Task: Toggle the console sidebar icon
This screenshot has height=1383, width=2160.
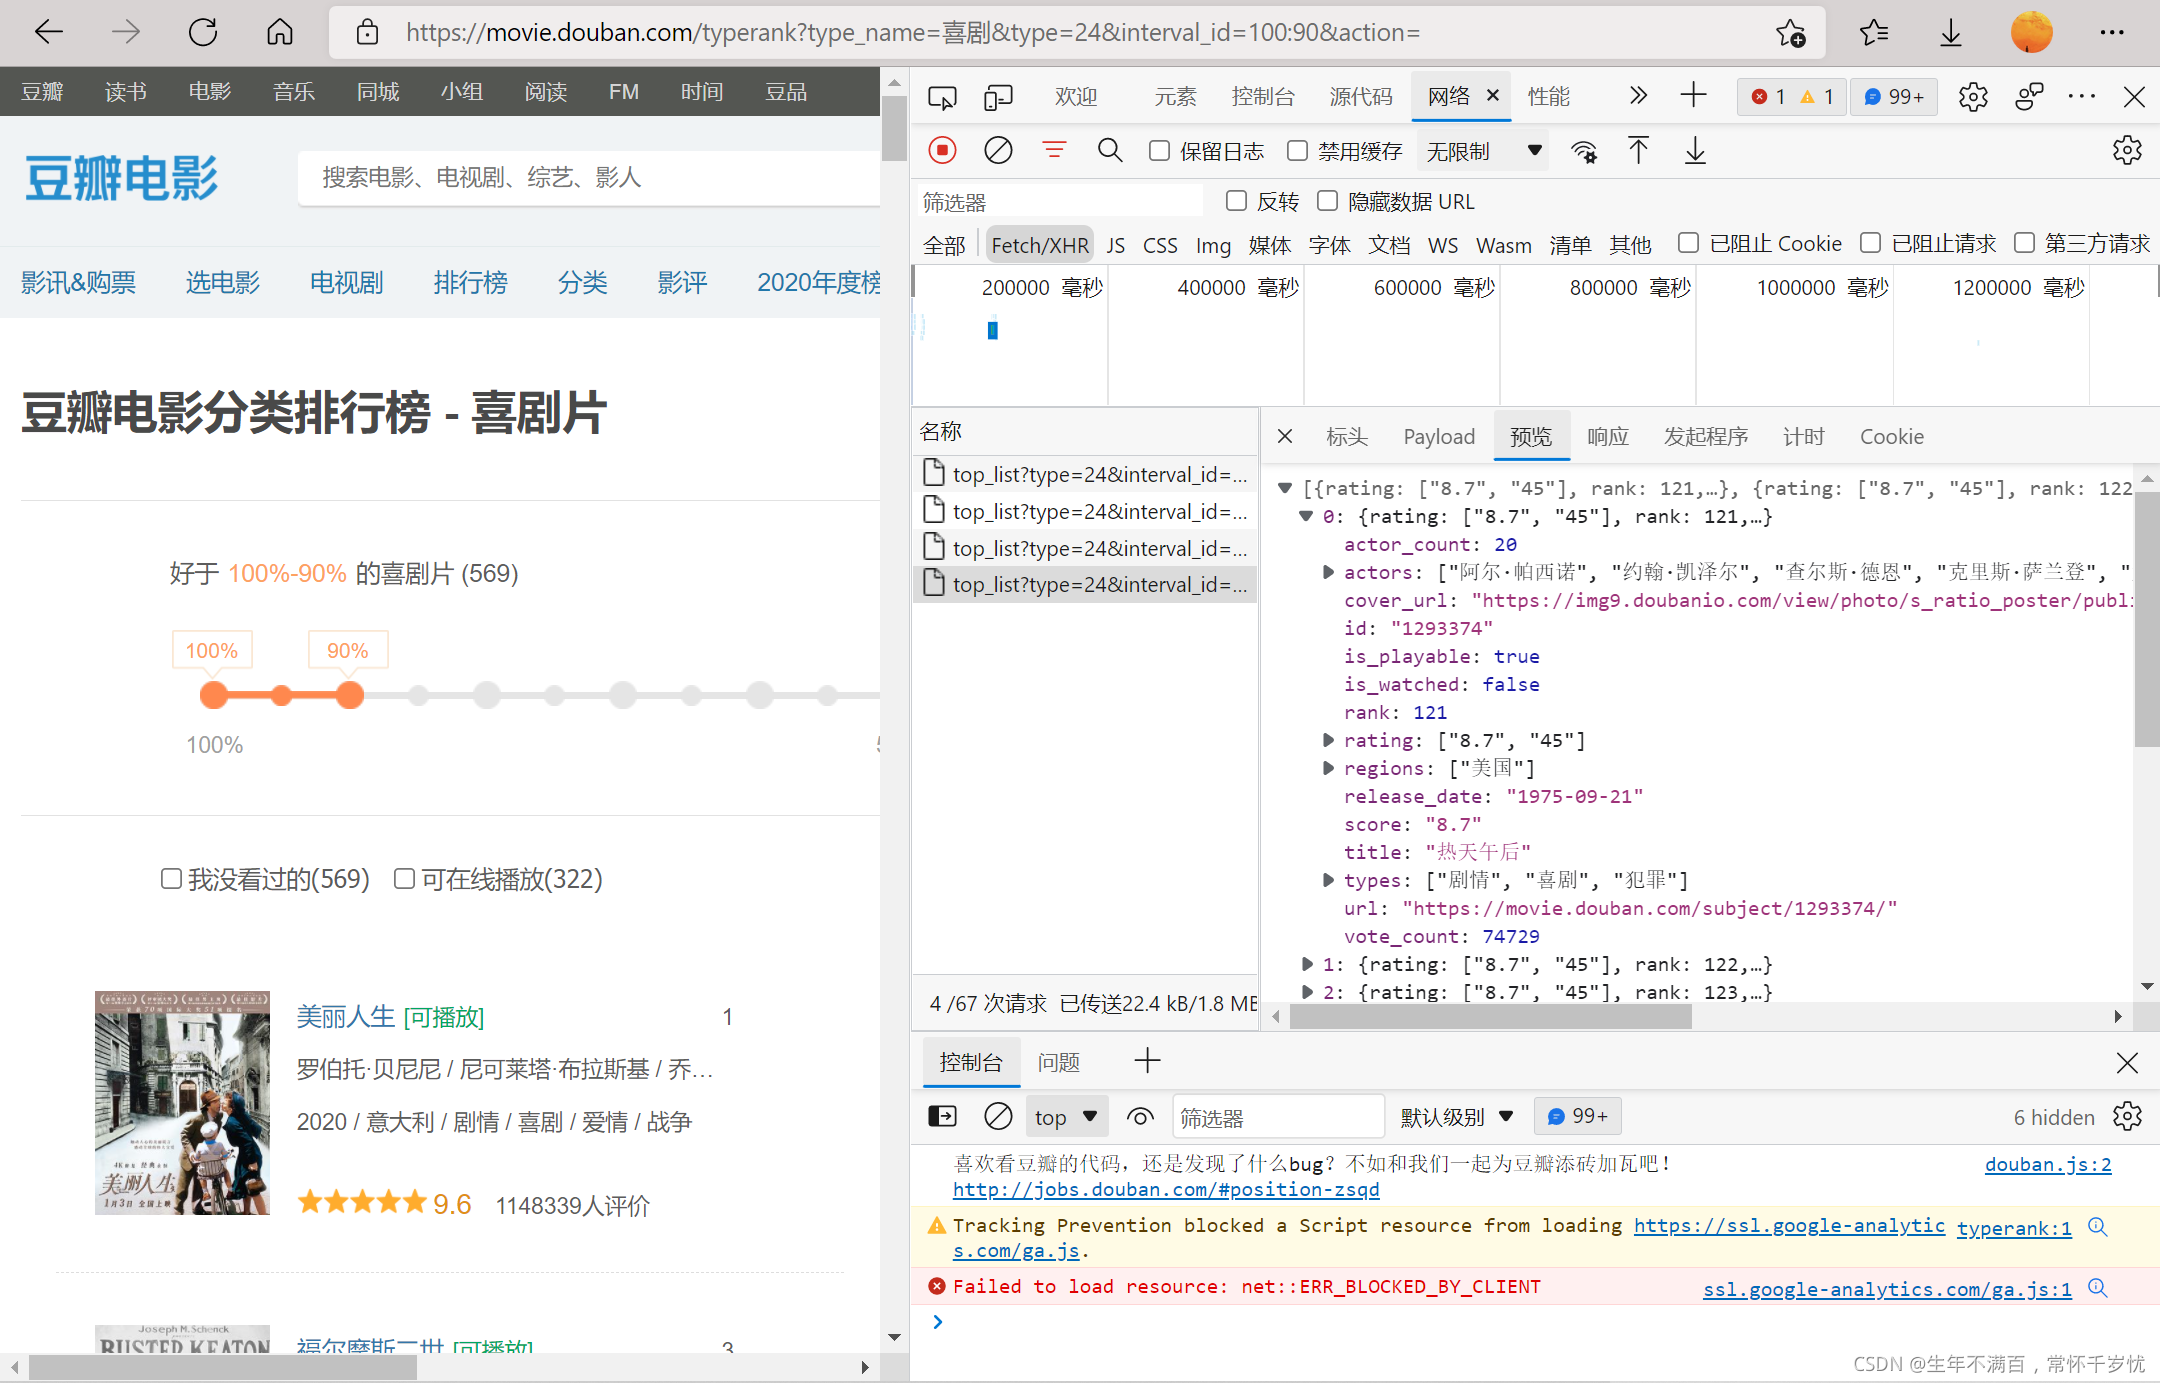Action: click(x=942, y=1116)
